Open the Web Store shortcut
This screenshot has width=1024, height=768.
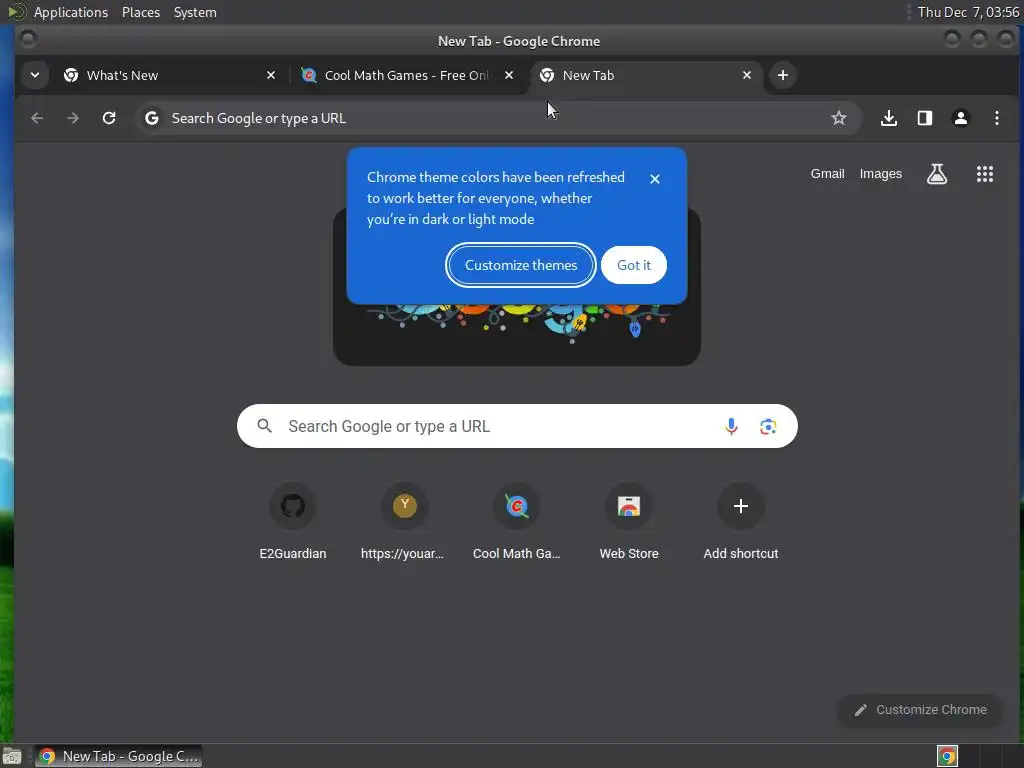[x=629, y=522]
